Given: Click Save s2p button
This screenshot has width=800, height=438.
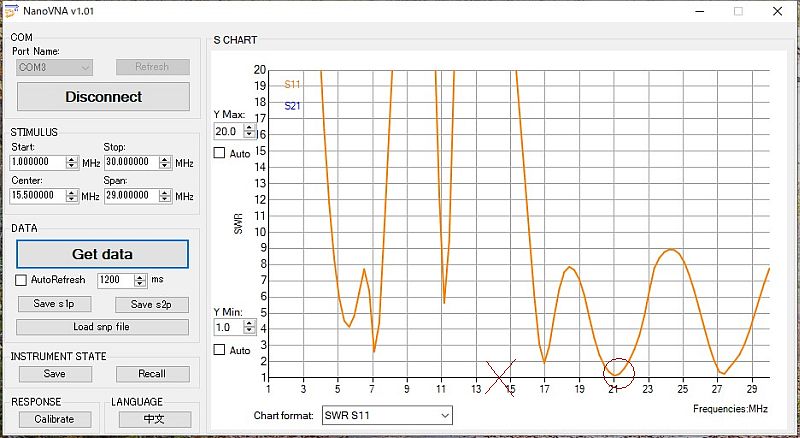Looking at the screenshot, I should [151, 304].
